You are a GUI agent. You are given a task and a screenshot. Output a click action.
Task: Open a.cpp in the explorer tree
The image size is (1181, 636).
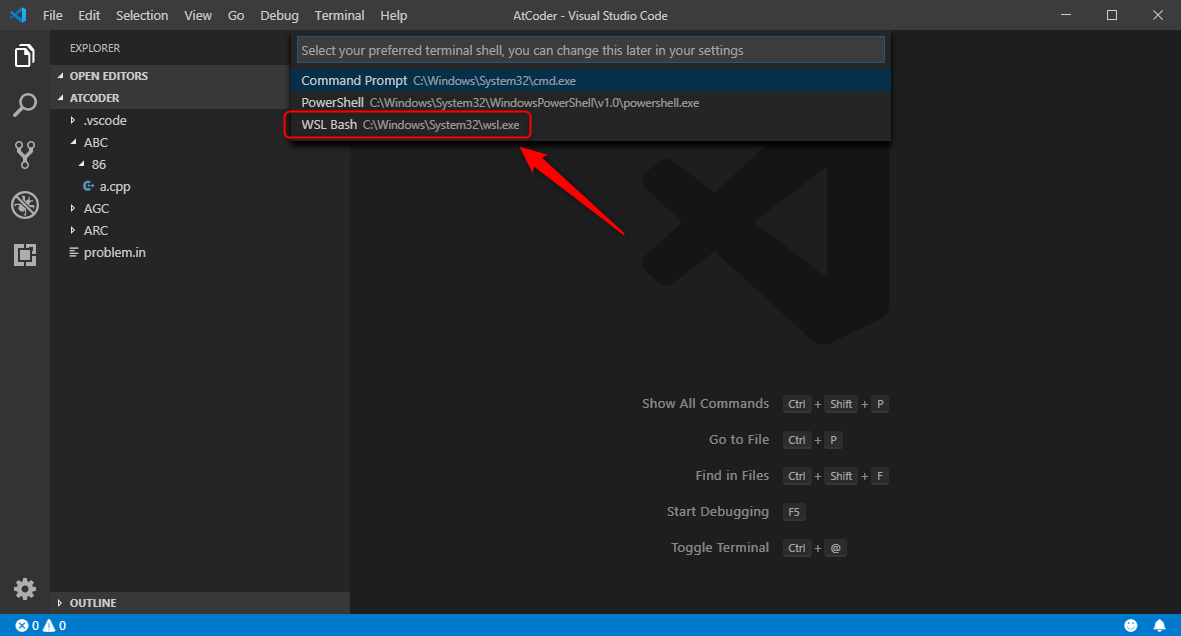tap(114, 186)
